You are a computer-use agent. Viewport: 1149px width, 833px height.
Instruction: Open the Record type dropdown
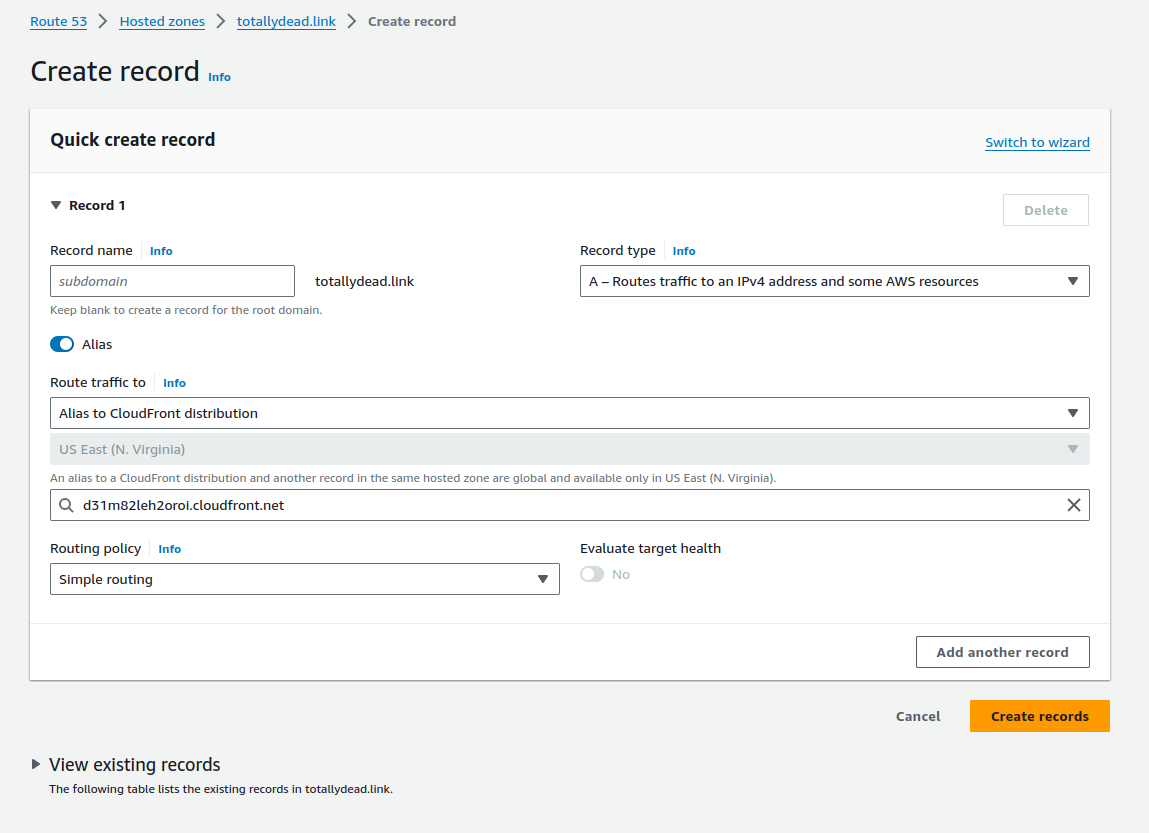coord(835,281)
